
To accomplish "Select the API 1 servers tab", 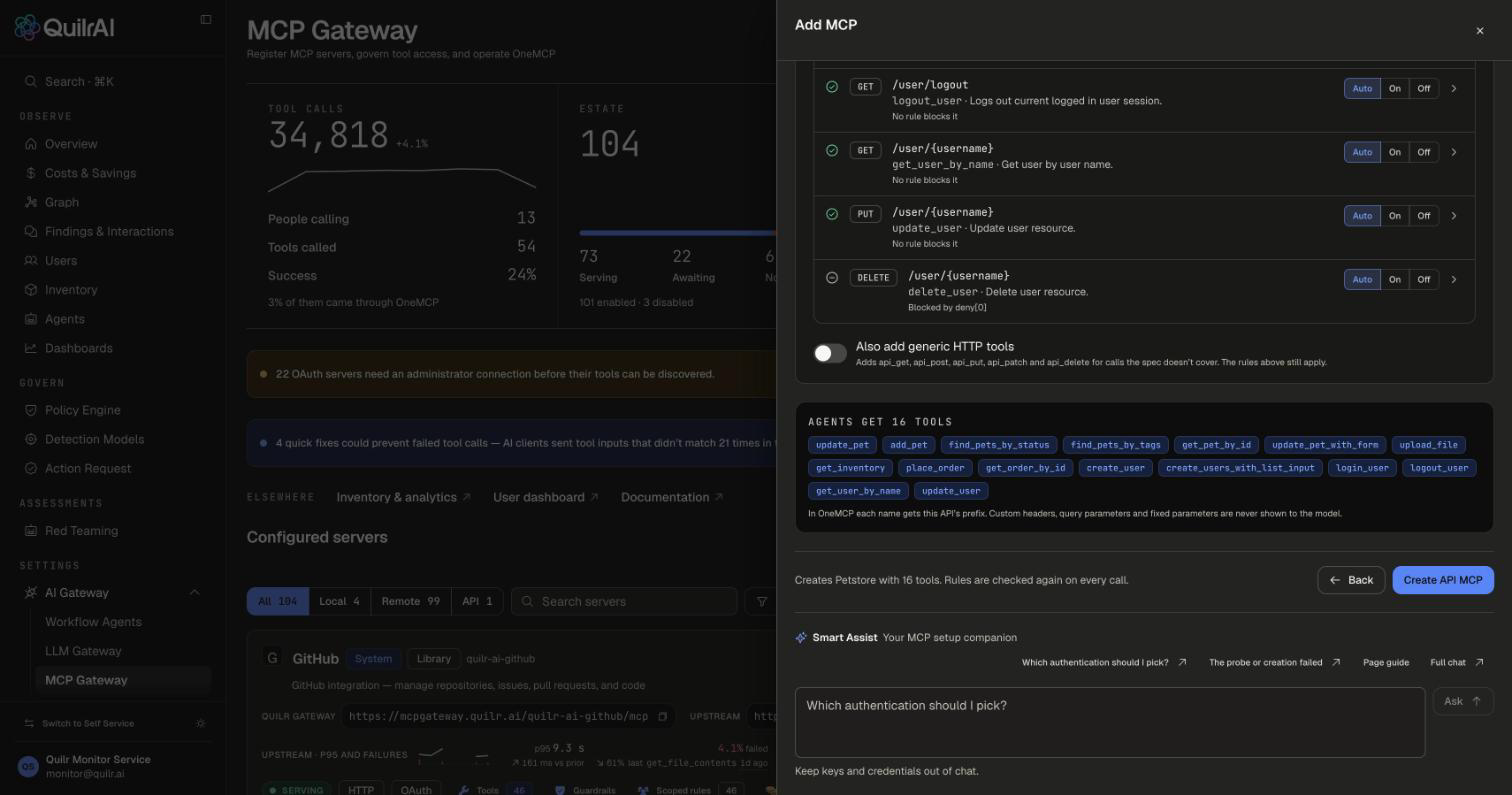I will tap(477, 601).
